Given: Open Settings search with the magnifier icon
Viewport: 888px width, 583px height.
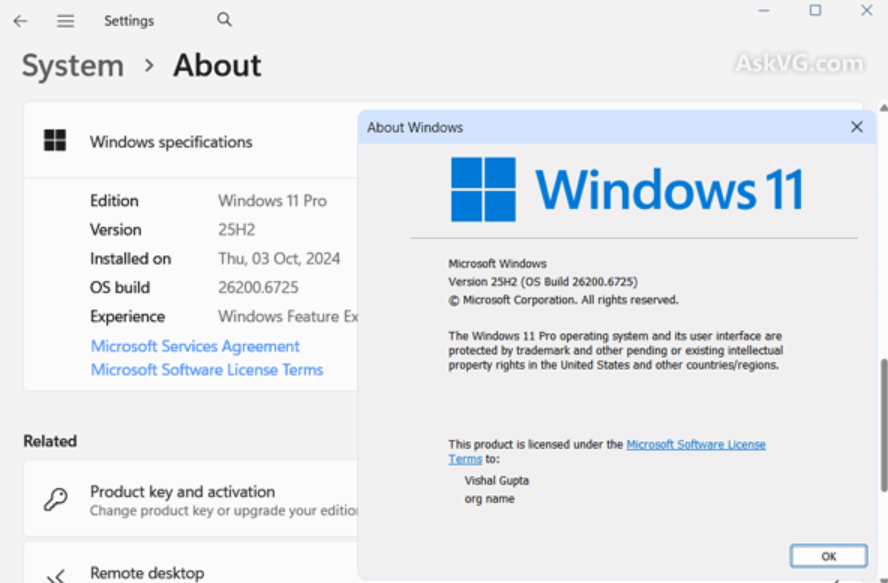Looking at the screenshot, I should [224, 19].
